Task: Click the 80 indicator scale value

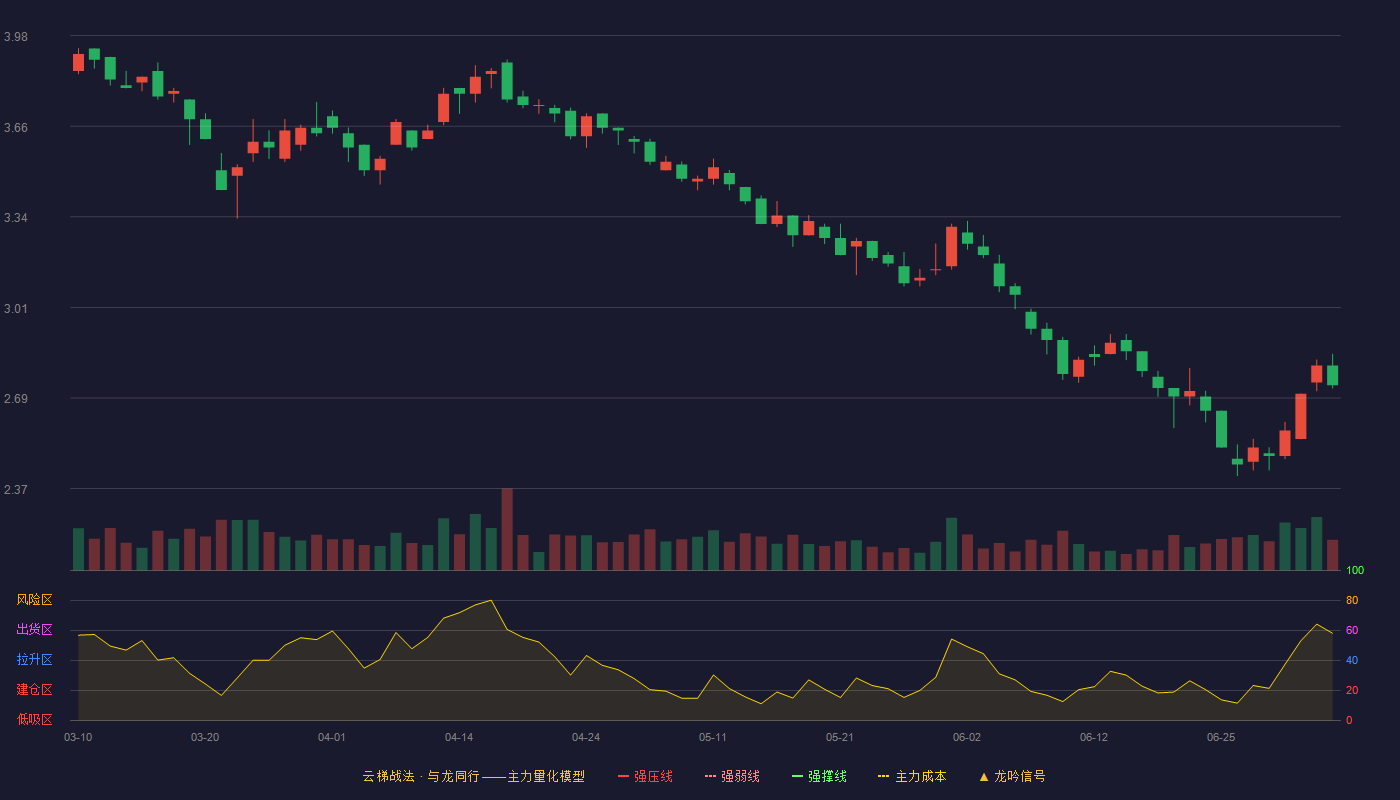Action: [1352, 600]
